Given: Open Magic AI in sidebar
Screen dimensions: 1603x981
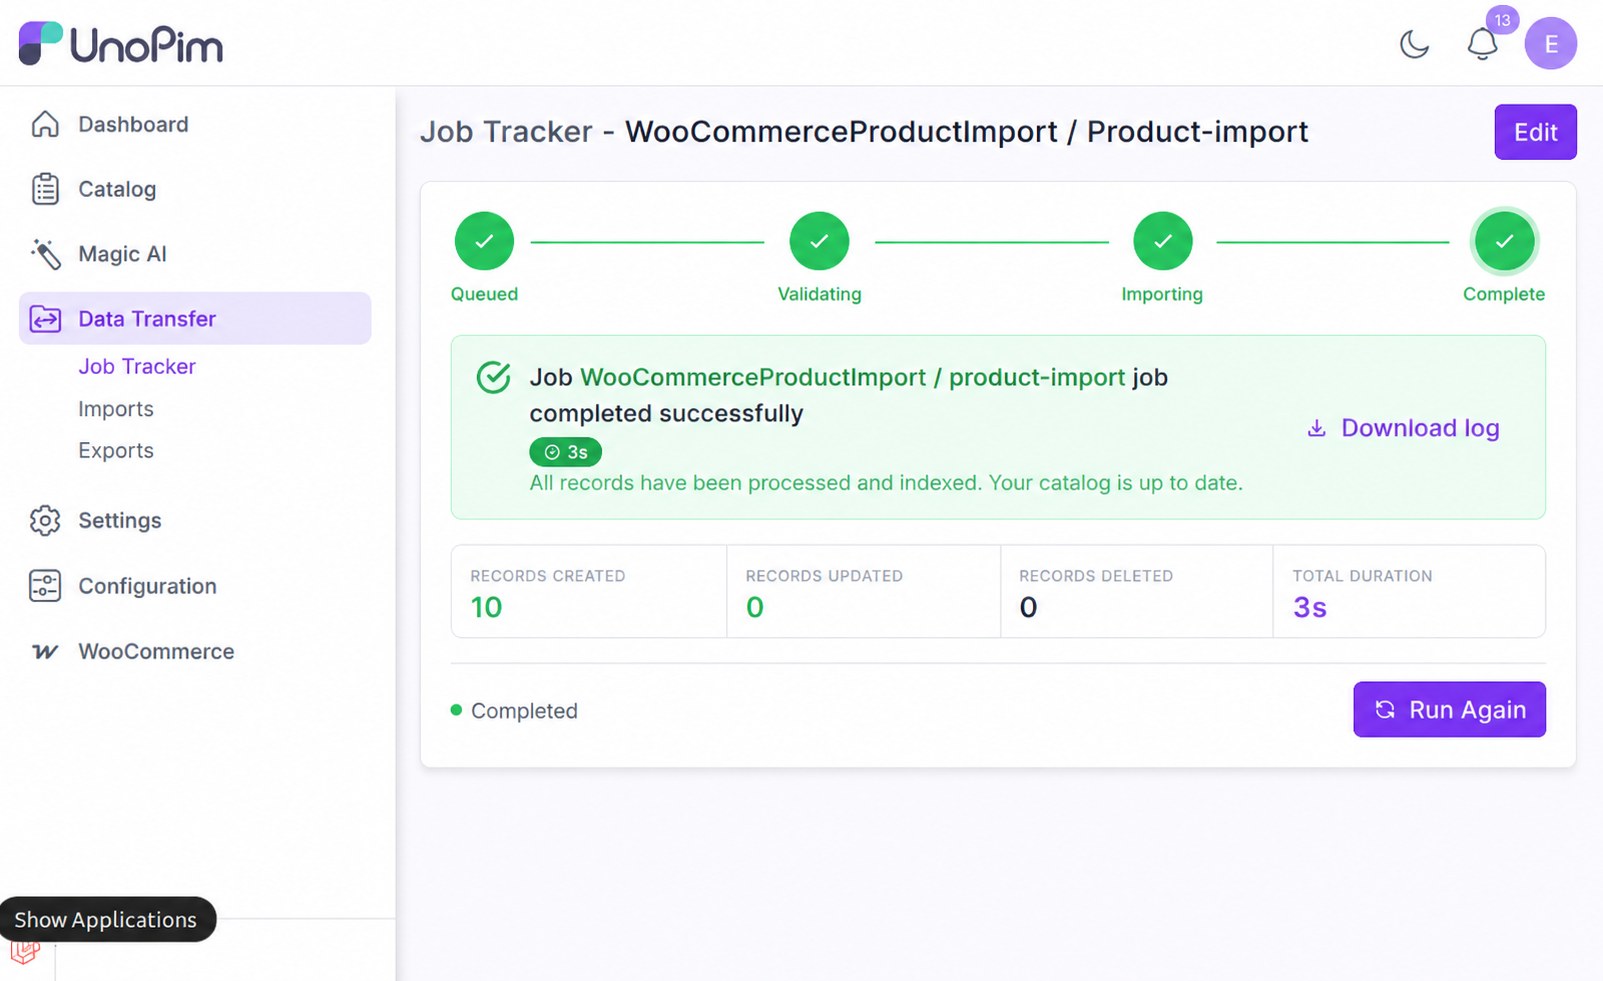Looking at the screenshot, I should (122, 254).
